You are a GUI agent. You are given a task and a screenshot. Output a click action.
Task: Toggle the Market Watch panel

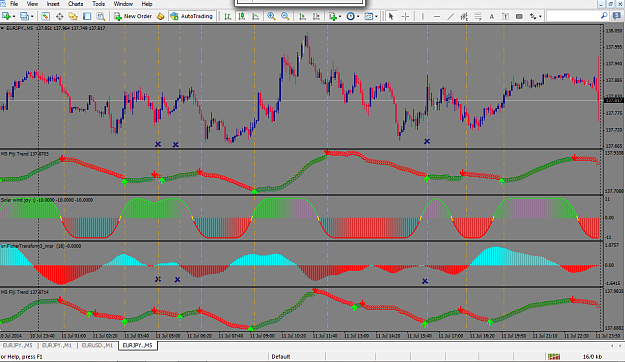click(45, 16)
